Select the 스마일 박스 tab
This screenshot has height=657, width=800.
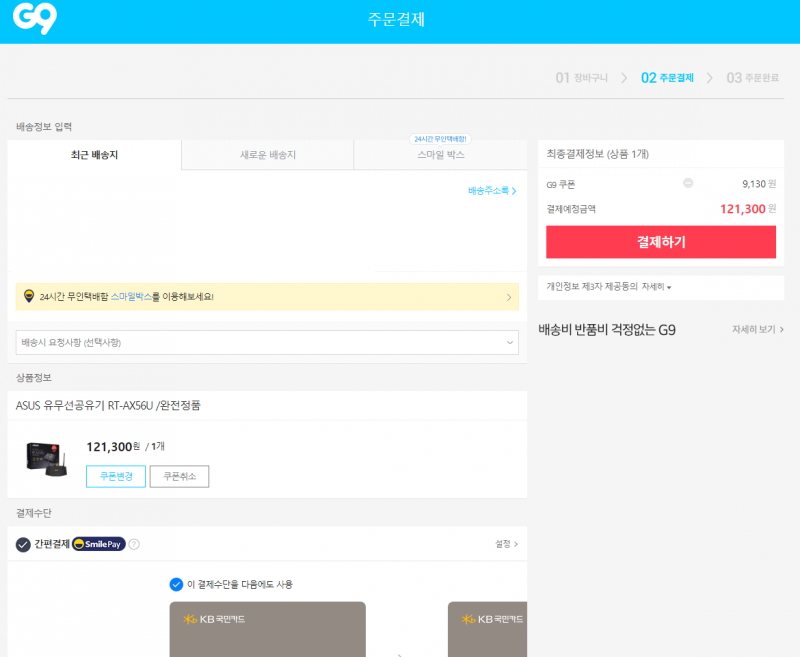pyautogui.click(x=440, y=155)
